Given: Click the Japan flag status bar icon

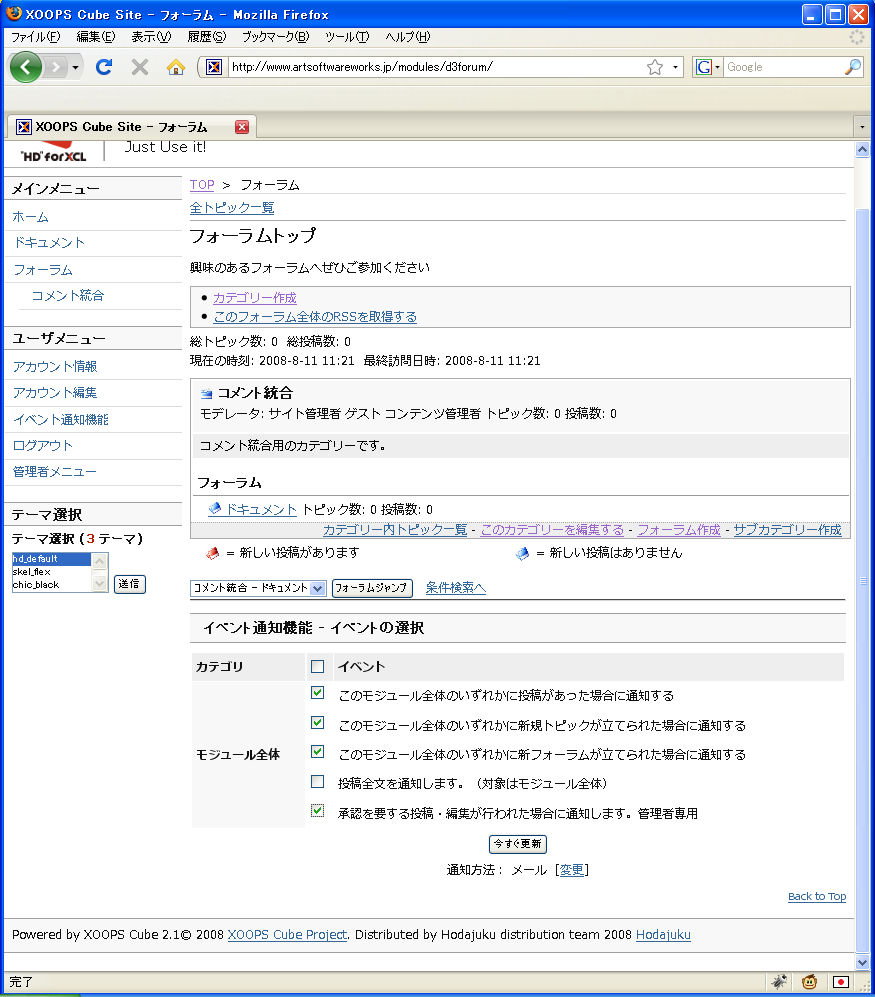Looking at the screenshot, I should tap(841, 982).
